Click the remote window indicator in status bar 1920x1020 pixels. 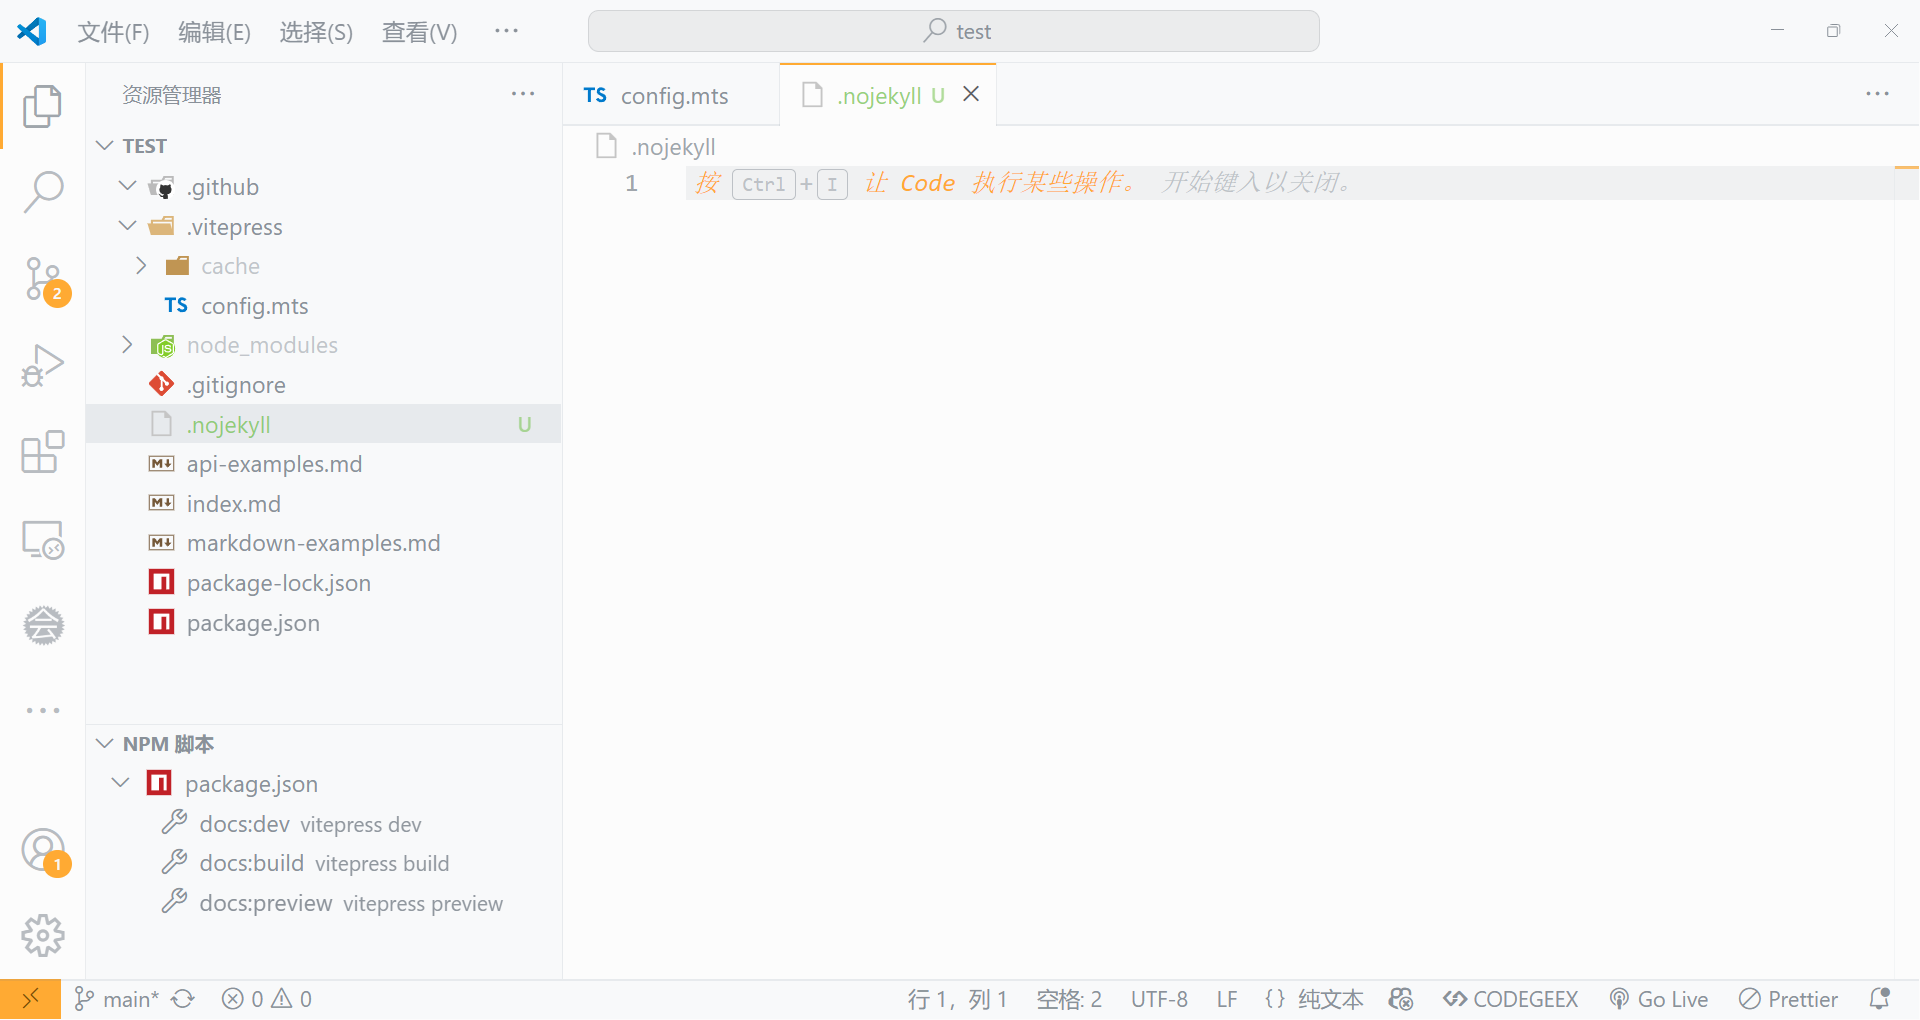30,999
